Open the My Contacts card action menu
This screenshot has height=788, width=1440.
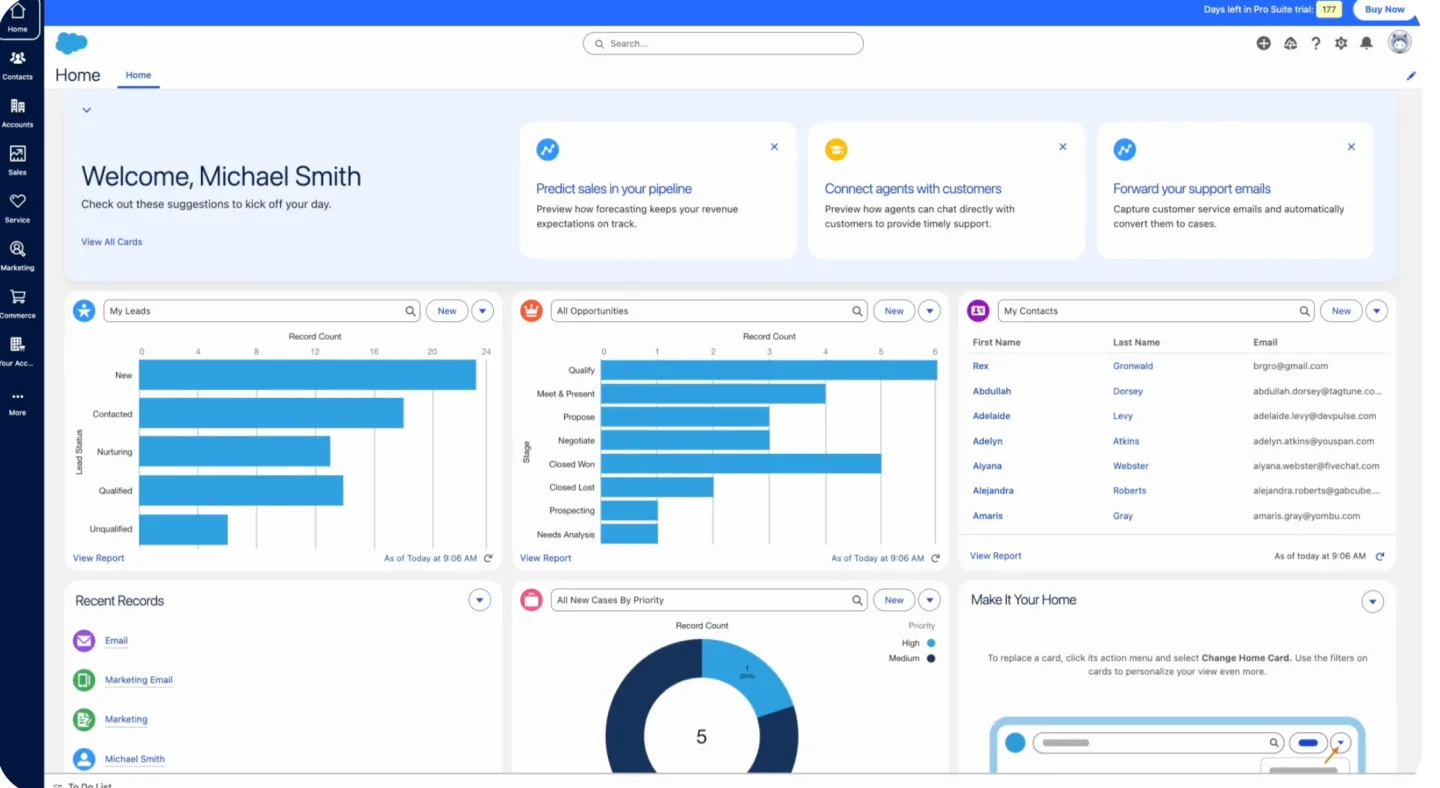tap(1377, 311)
